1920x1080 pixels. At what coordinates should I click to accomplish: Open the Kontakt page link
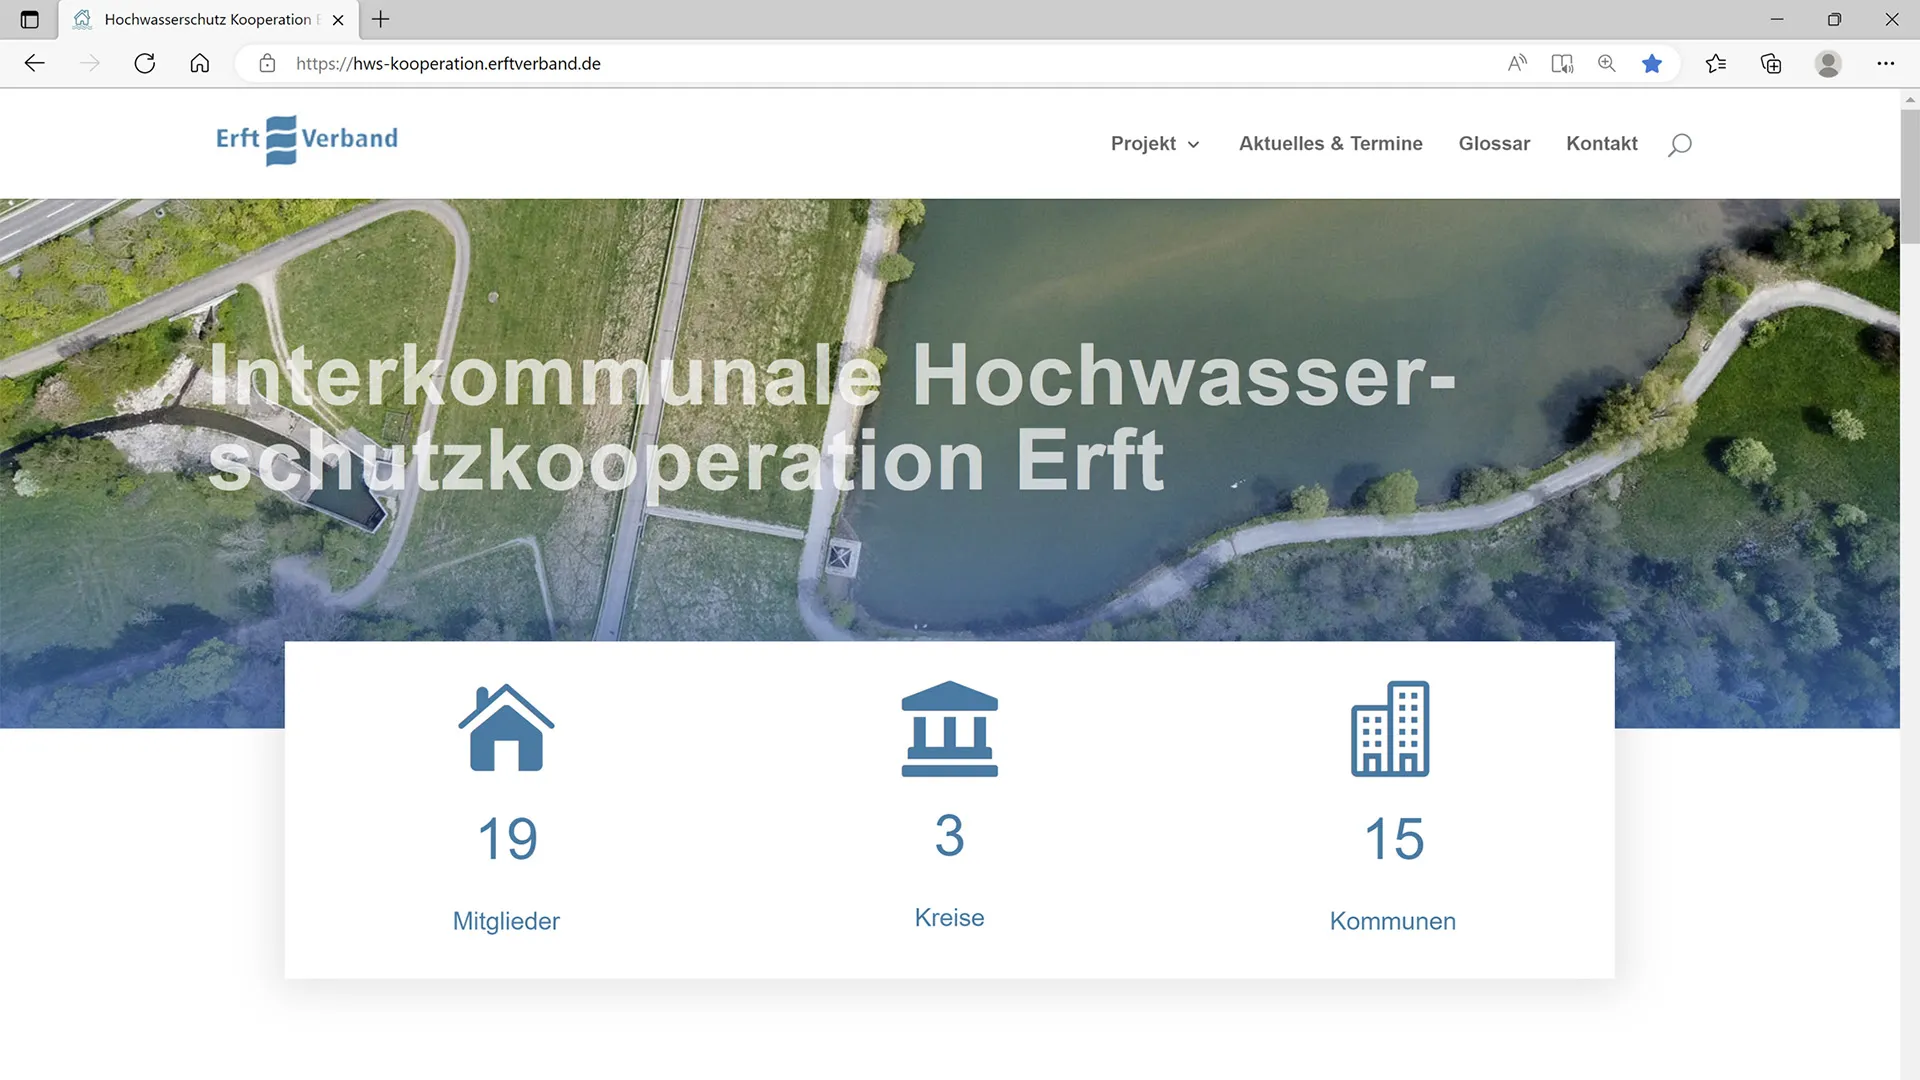tap(1601, 144)
